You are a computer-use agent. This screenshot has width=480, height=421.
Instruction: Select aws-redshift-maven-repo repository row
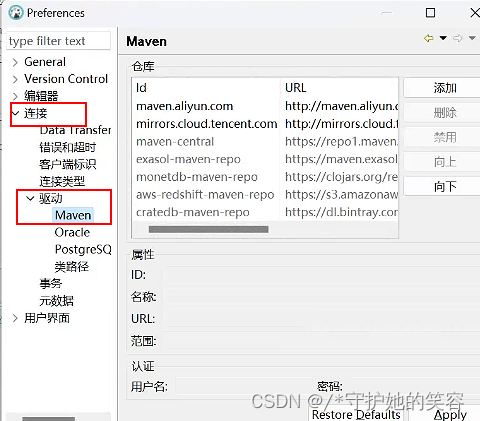265,194
